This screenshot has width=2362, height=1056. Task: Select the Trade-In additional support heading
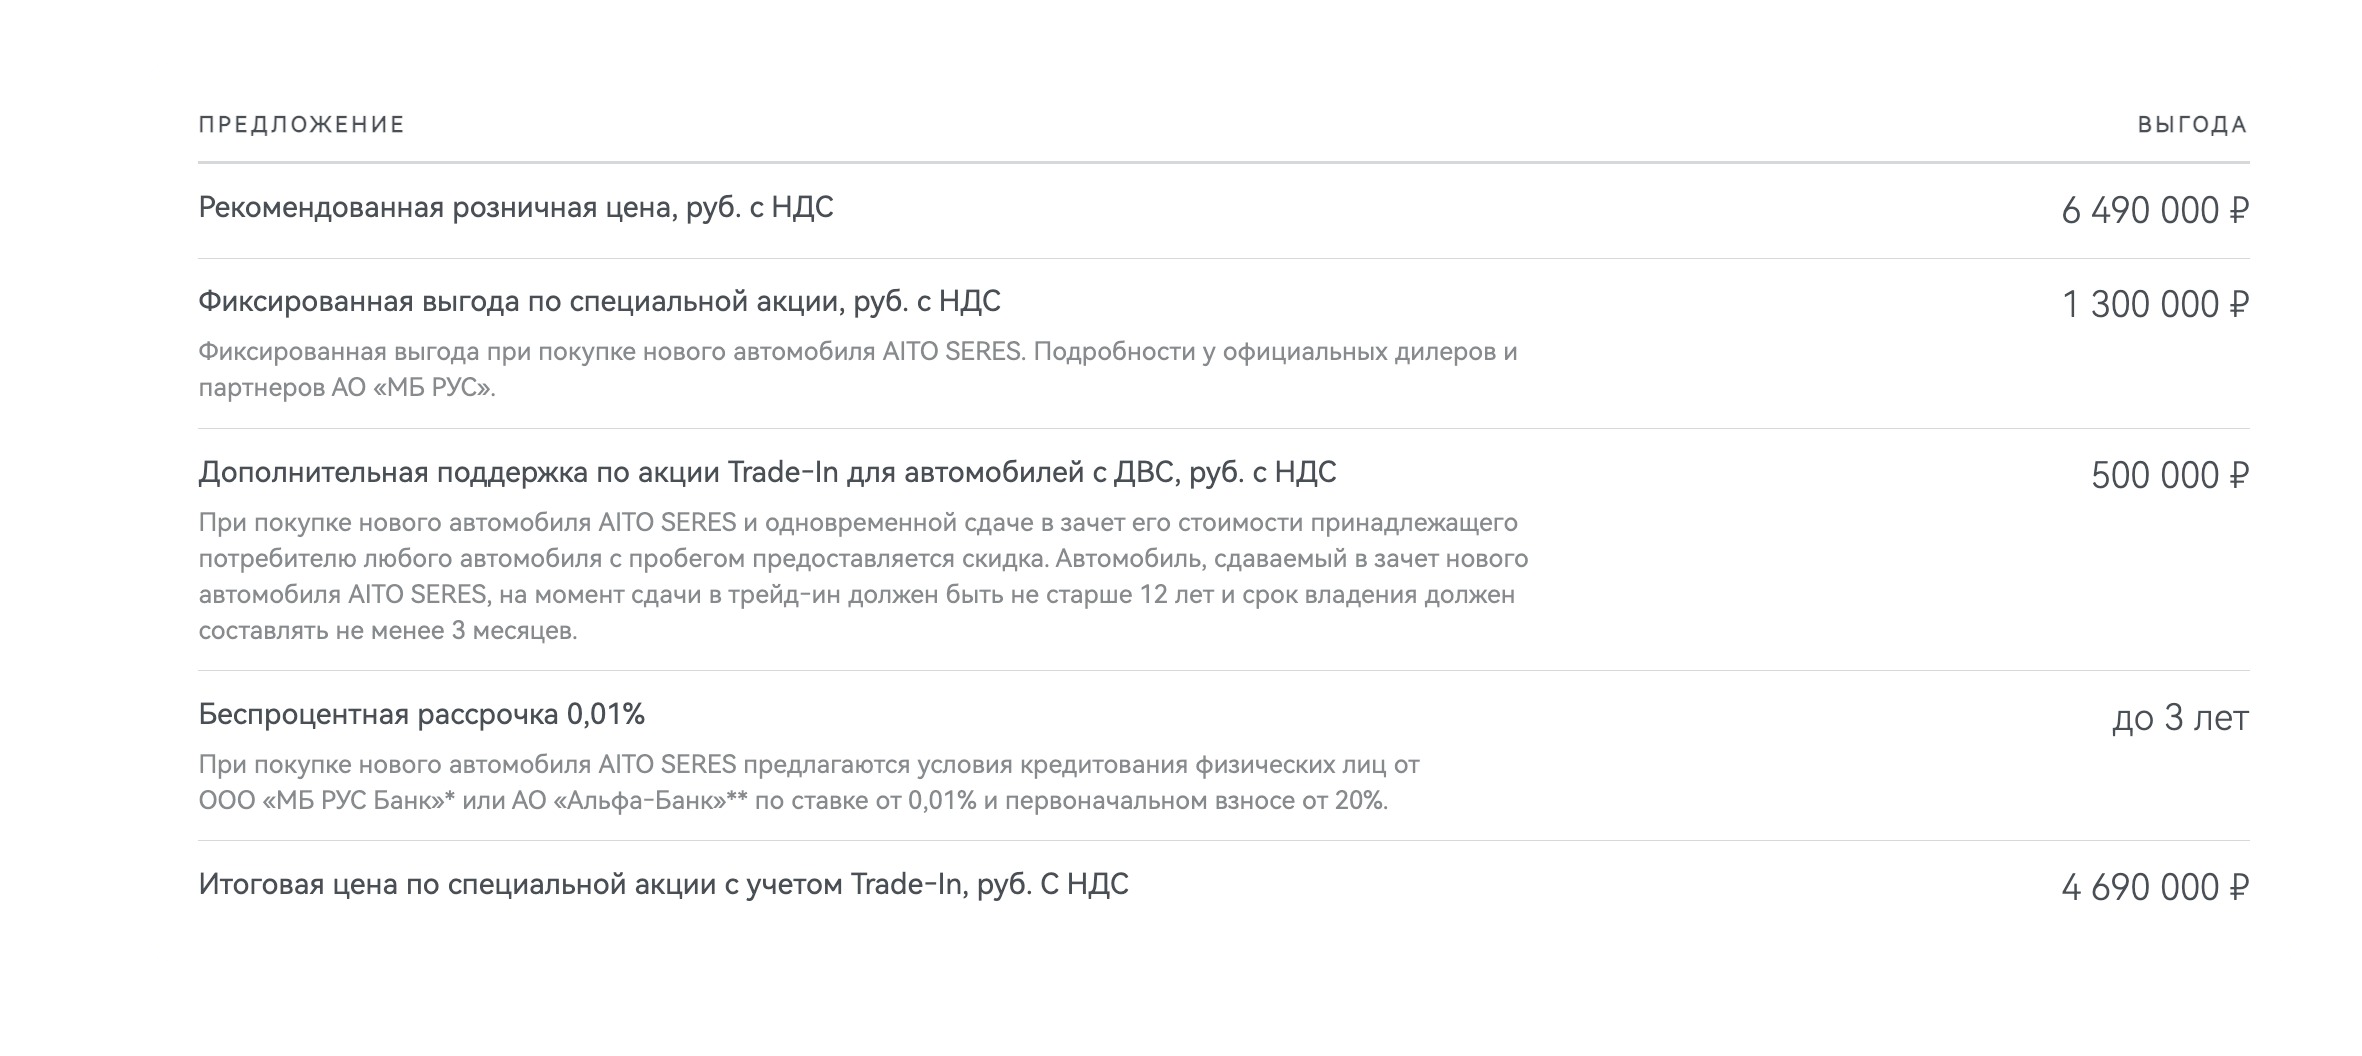pos(767,472)
